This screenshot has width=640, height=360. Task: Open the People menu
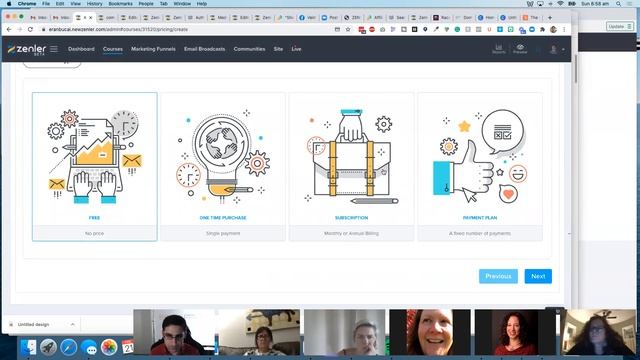click(x=146, y=4)
